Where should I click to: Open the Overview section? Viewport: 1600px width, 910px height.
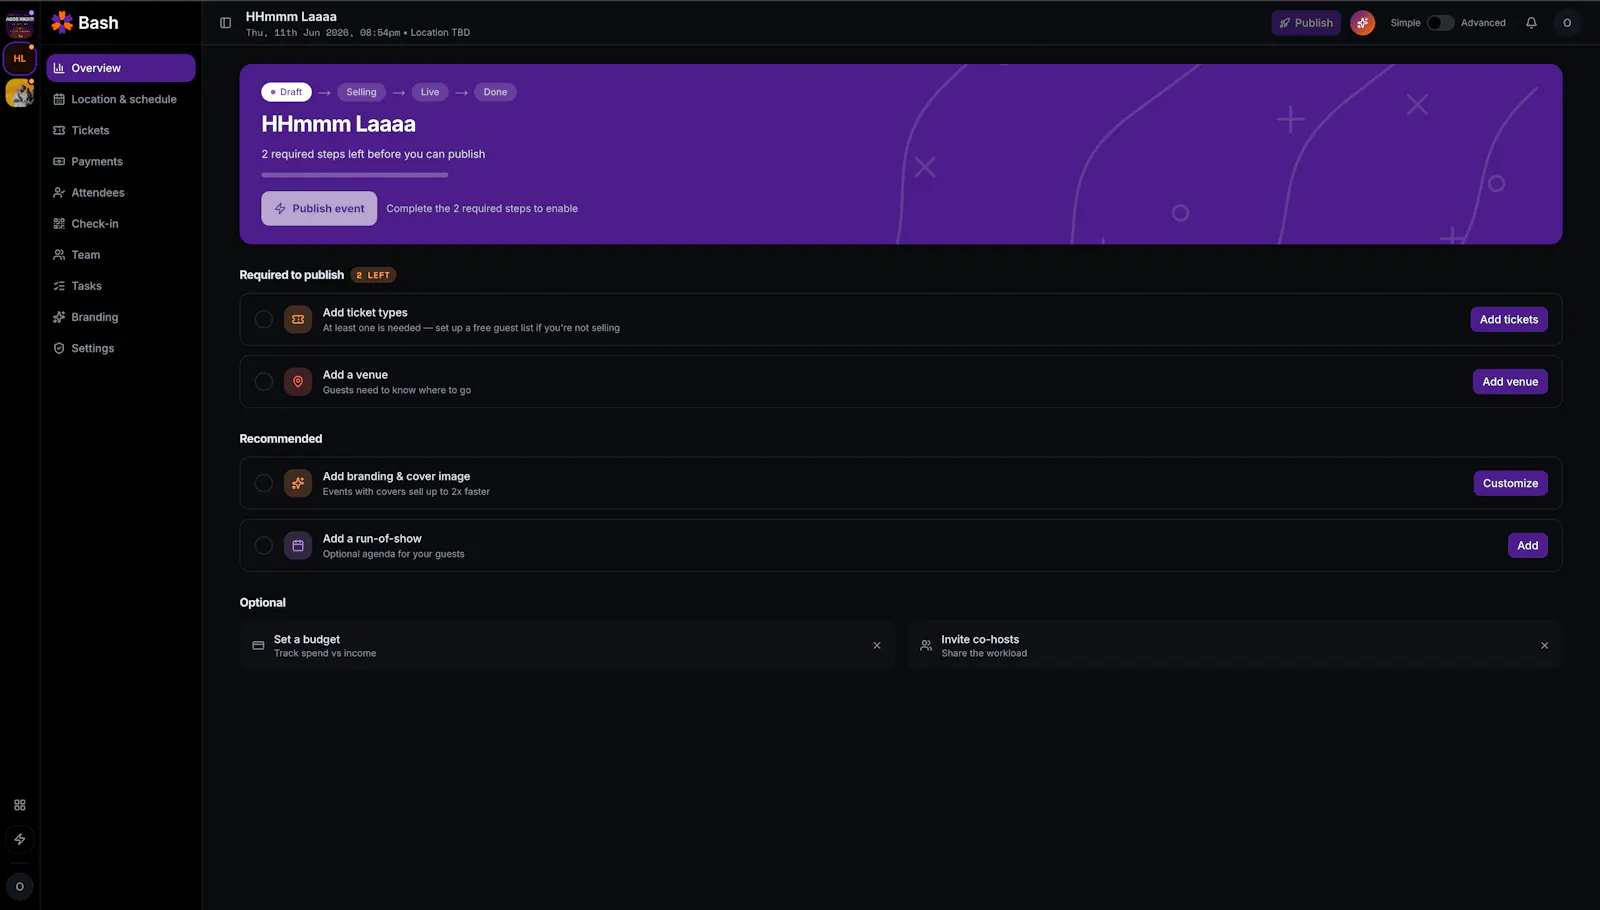[121, 68]
